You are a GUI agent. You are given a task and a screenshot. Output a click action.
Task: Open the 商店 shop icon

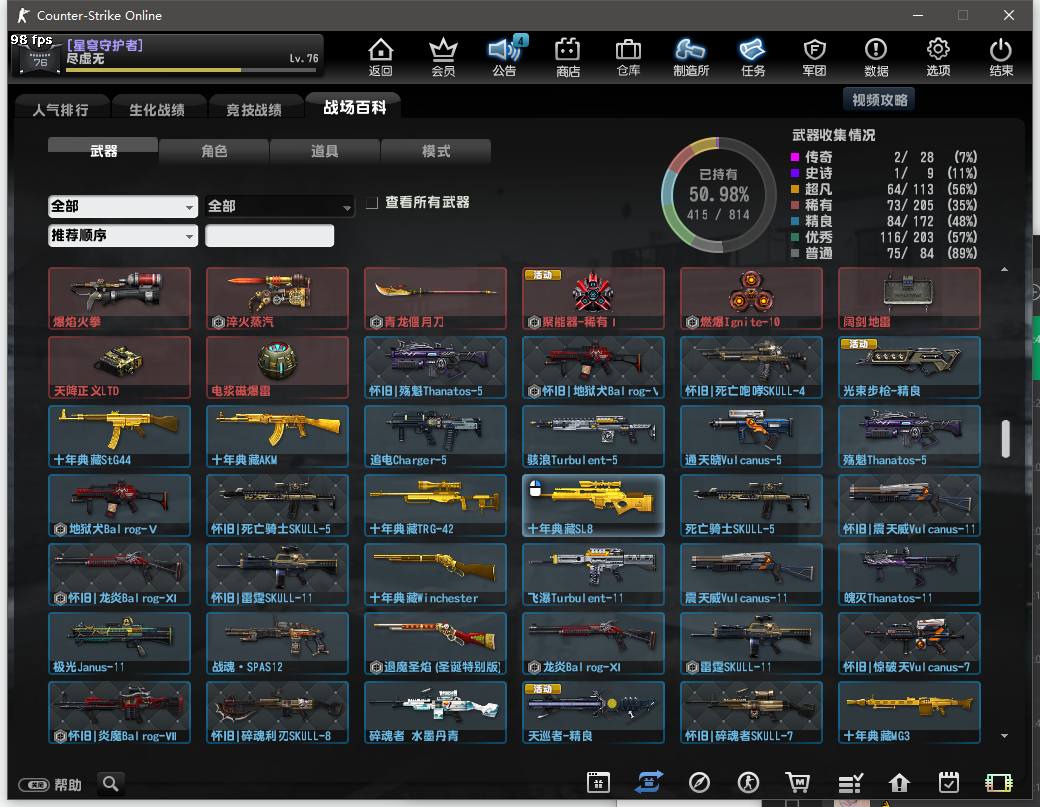point(568,56)
